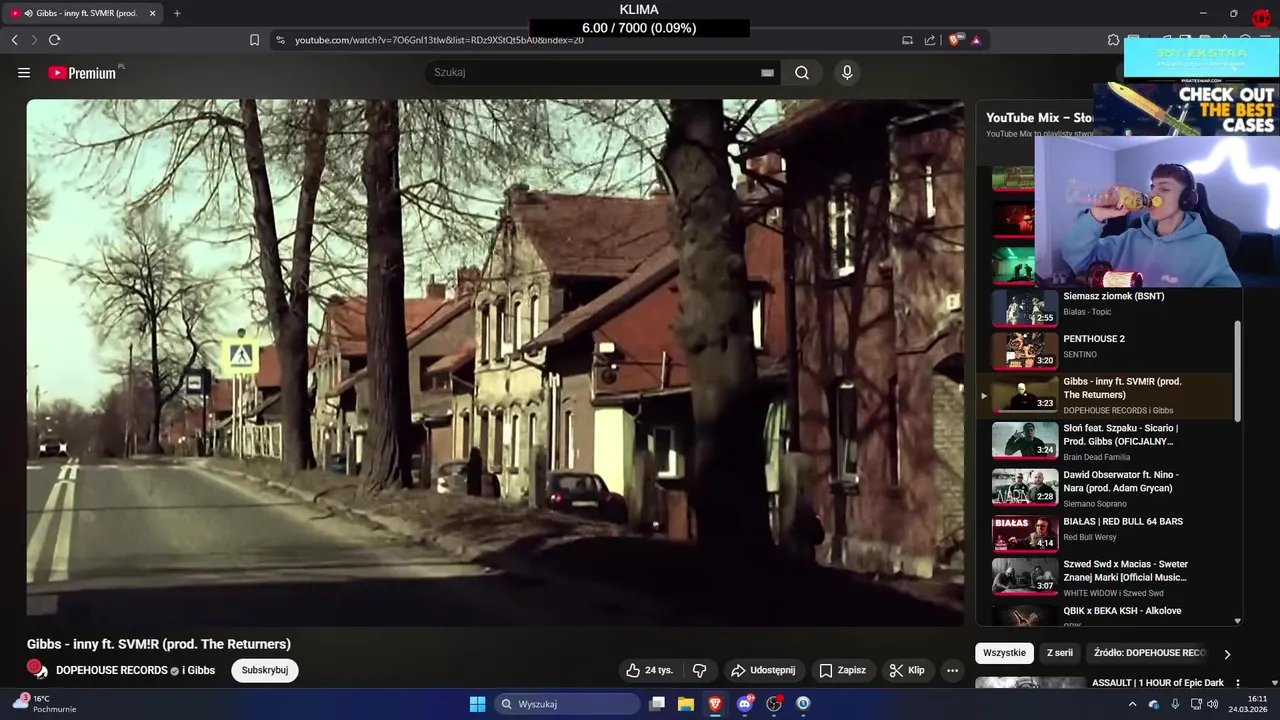1280x720 pixels.
Task: Share this page from address bar
Action: point(930,40)
